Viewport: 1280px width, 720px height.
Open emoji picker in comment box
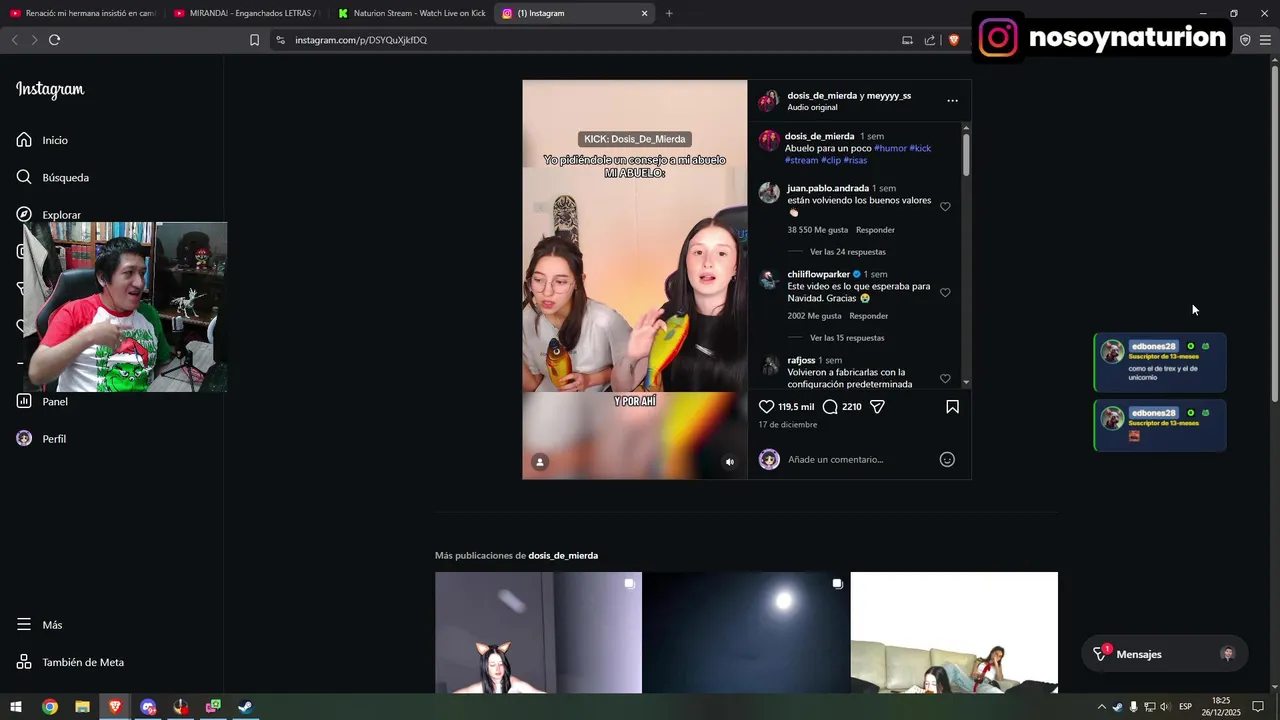[x=947, y=459]
